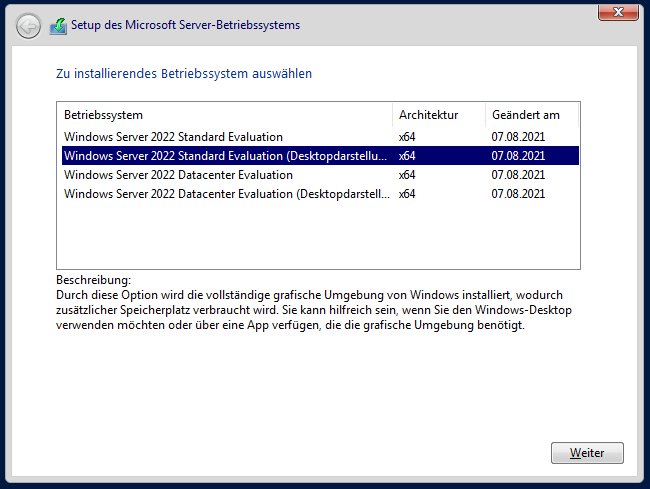The width and height of the screenshot is (650, 489).
Task: Click the Beschreibung label
Action: 93,280
